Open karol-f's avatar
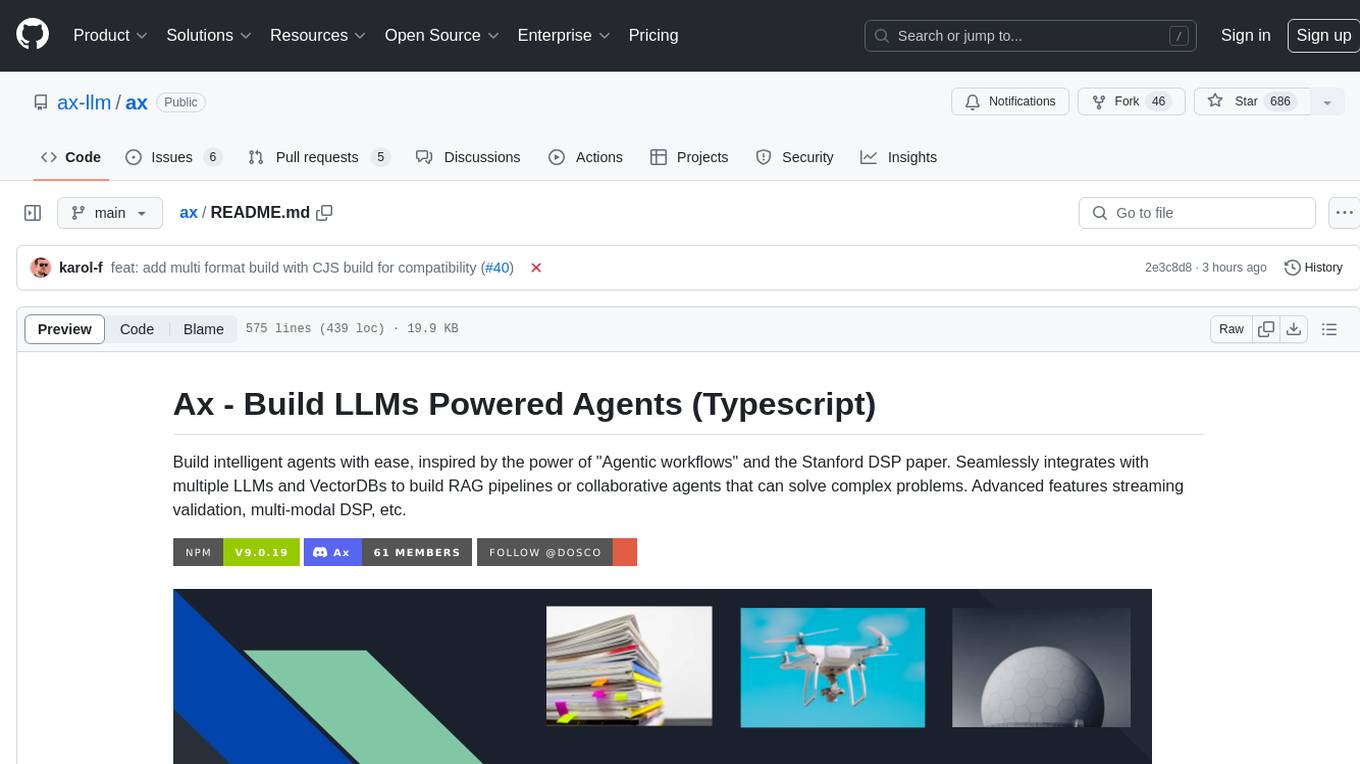 [41, 267]
